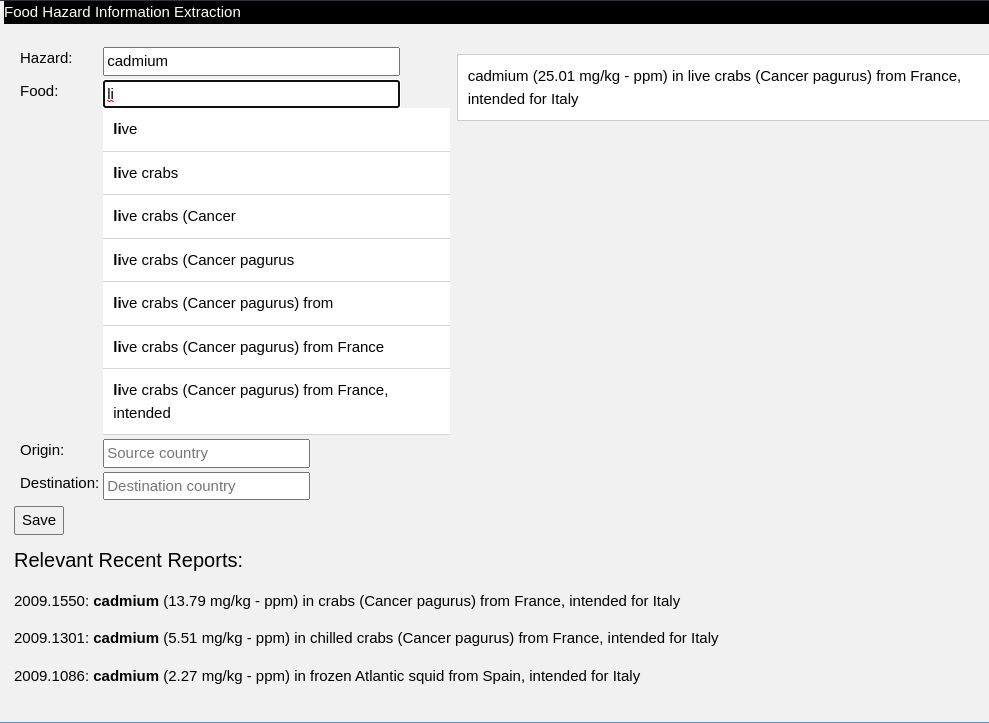Click the Food label
Screen dimensions: 989x723
(39, 91)
